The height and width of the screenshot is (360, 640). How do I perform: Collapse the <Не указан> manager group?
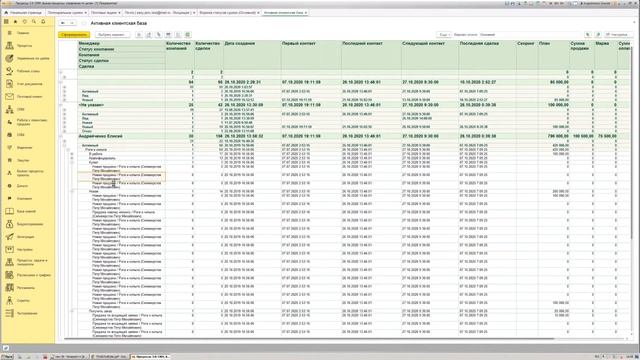(61, 105)
